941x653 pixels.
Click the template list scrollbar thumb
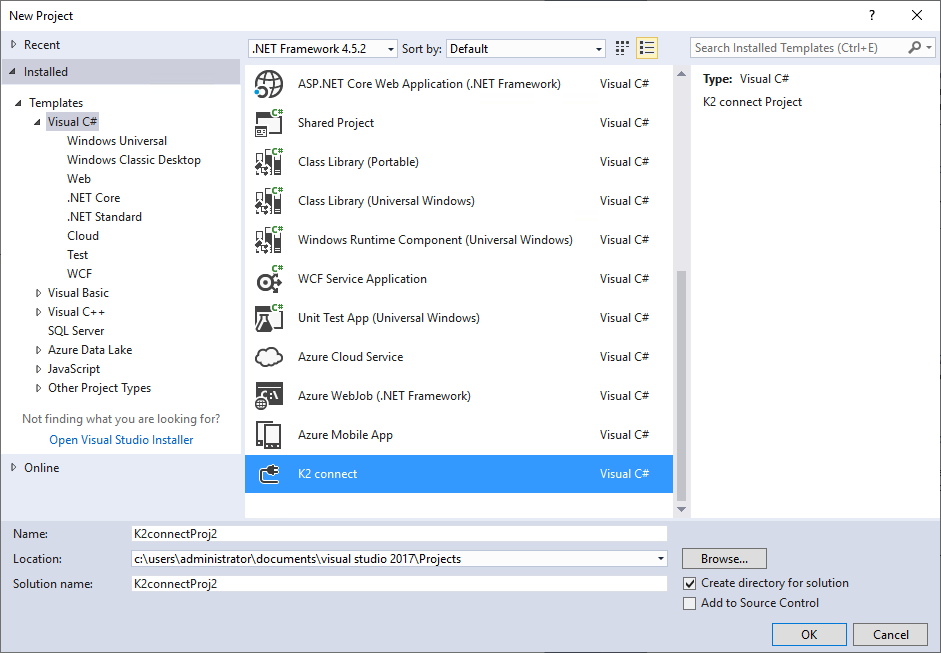[681, 386]
